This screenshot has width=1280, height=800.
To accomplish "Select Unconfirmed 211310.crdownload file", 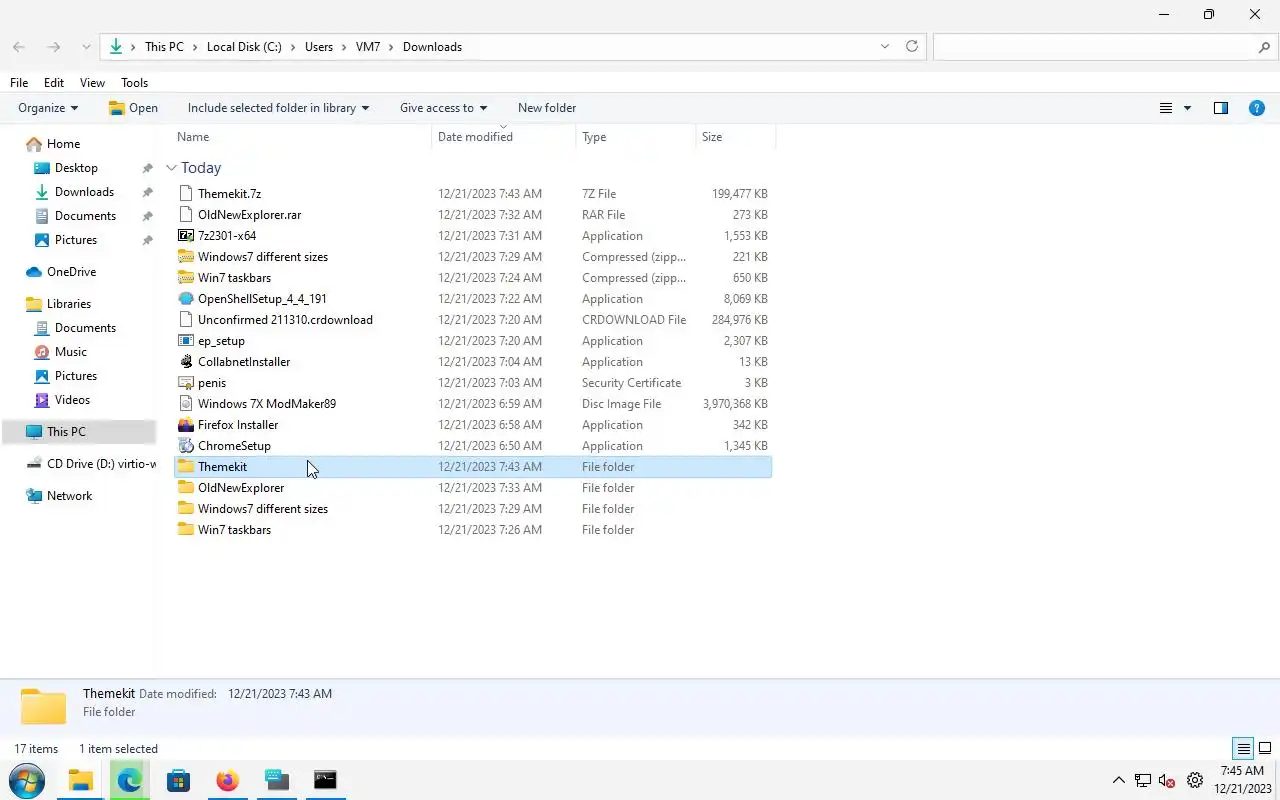I will pyautogui.click(x=285, y=320).
